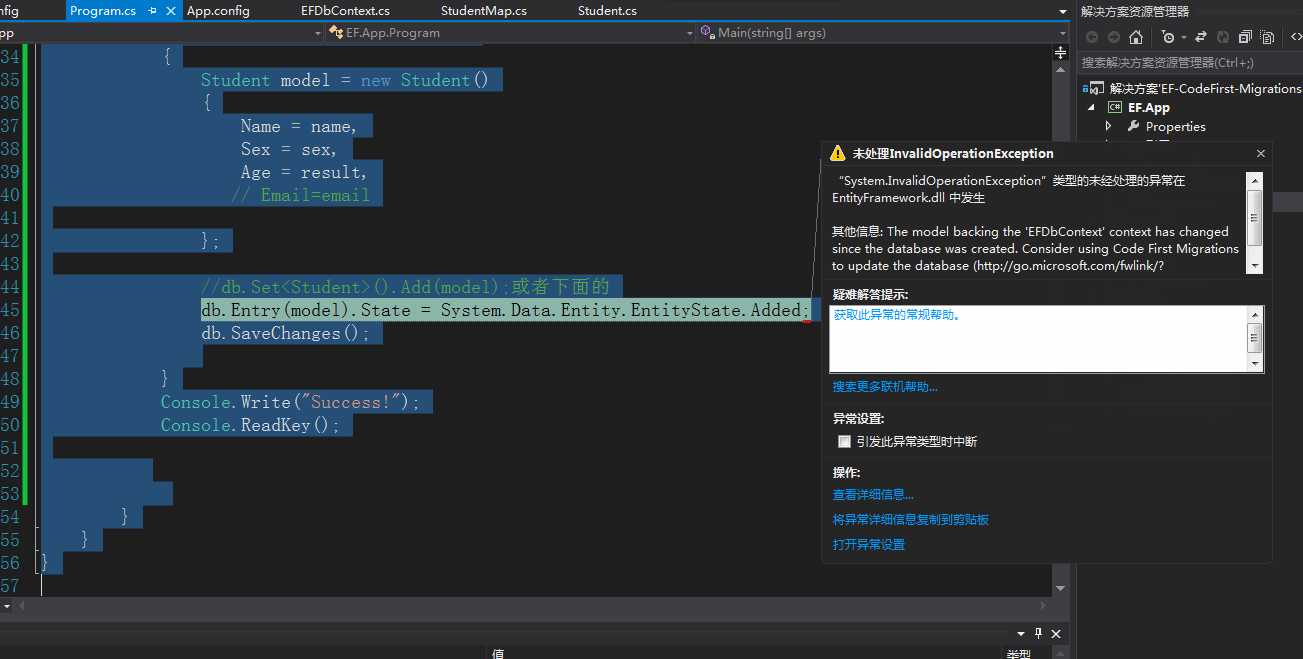Viewport: 1303px width, 659px height.
Task: Click 将异常详细信息复制到剪贴板 link
Action: tap(911, 520)
